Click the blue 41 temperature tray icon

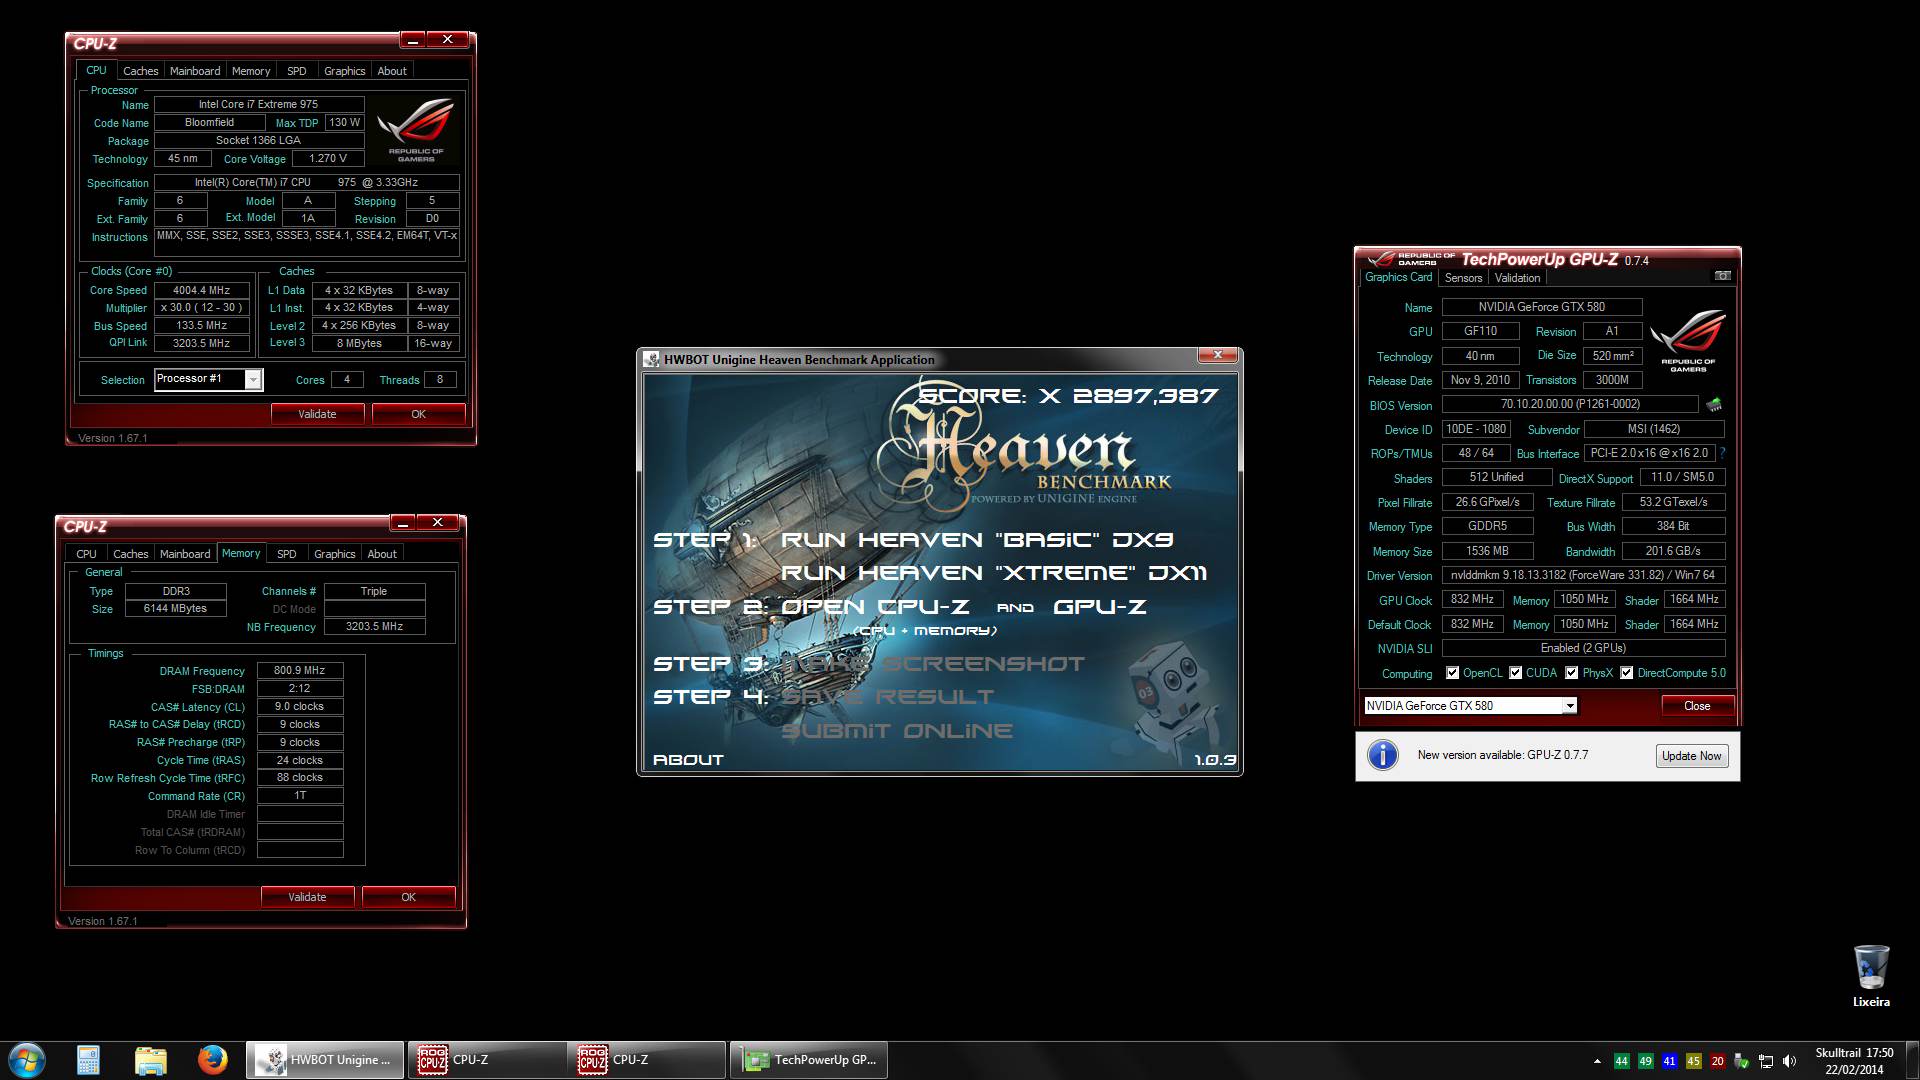(1669, 1061)
